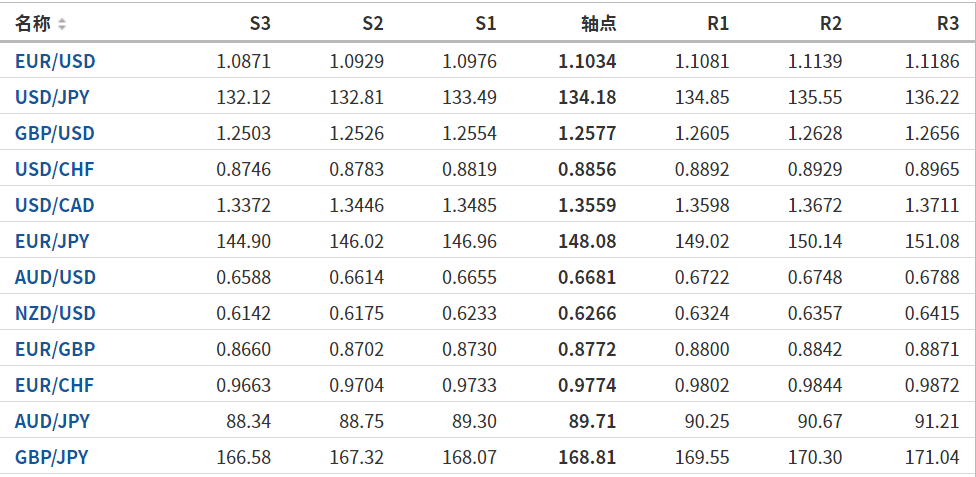Click the R3 column header
This screenshot has height=477, width=976.
(948, 23)
